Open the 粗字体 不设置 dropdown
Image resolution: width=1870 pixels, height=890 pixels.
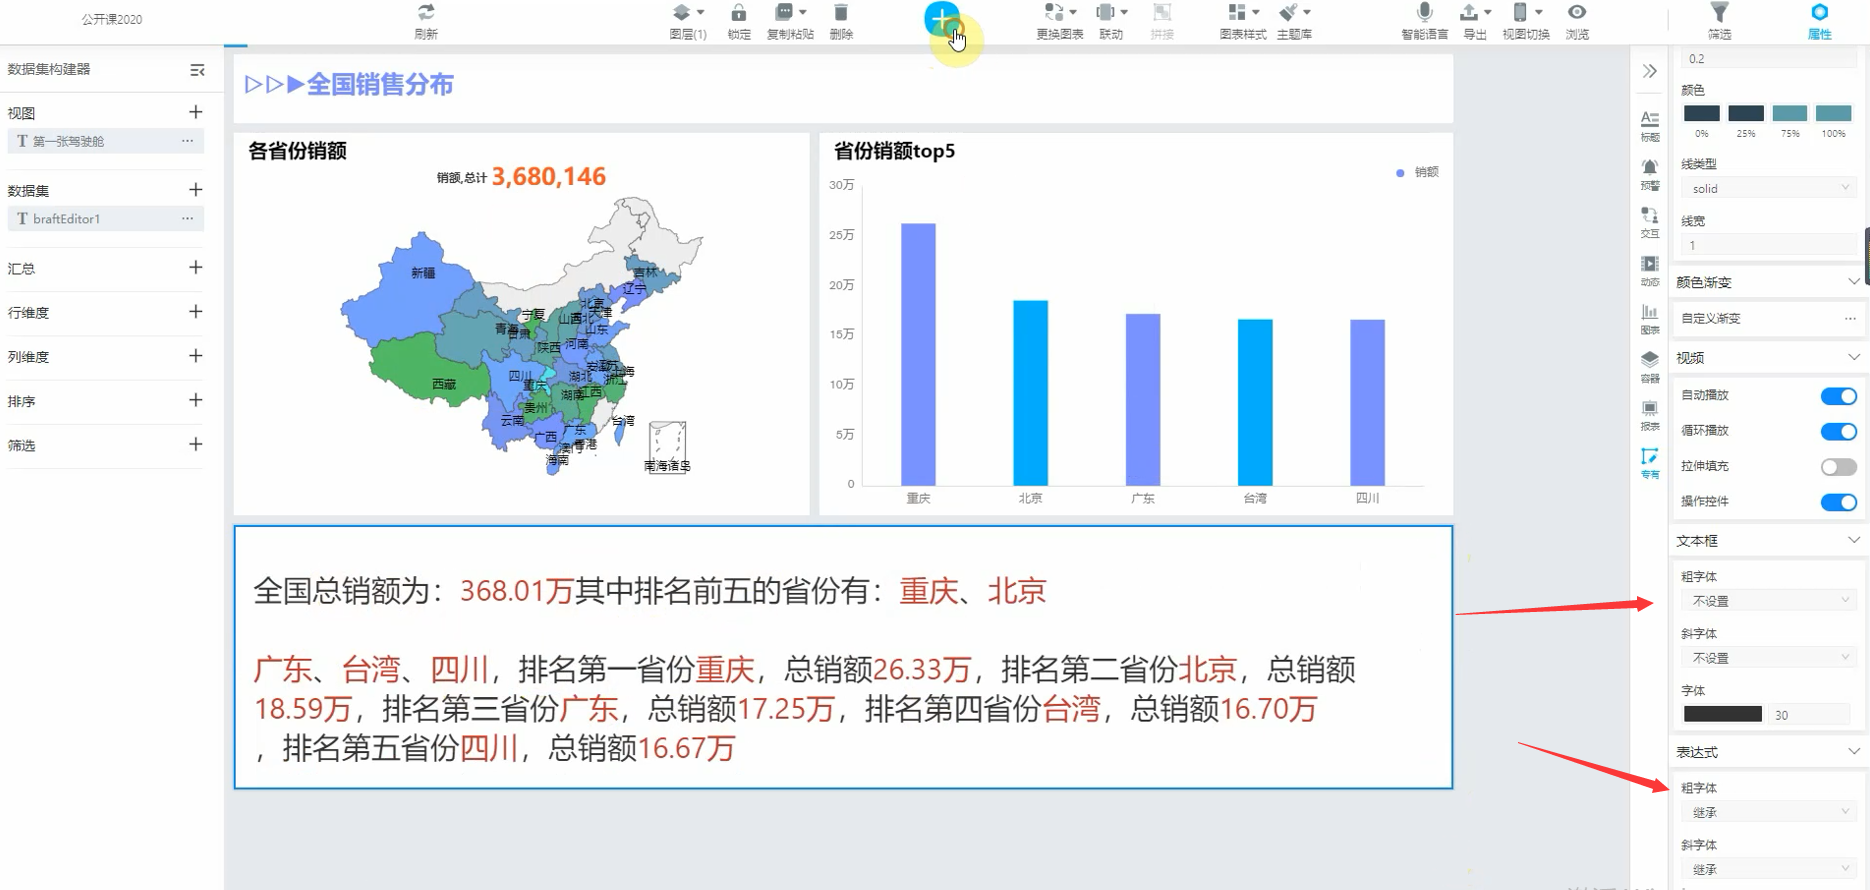pos(1767,601)
